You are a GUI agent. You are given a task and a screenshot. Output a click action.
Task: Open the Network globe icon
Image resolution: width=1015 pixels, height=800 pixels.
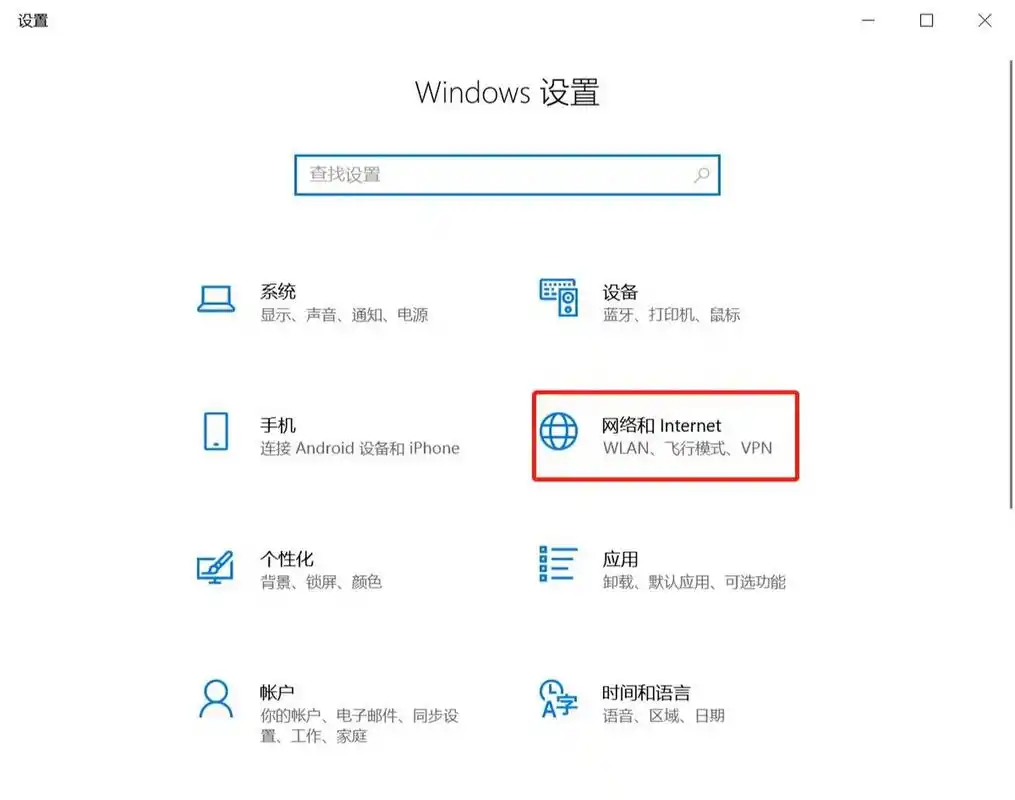(559, 431)
